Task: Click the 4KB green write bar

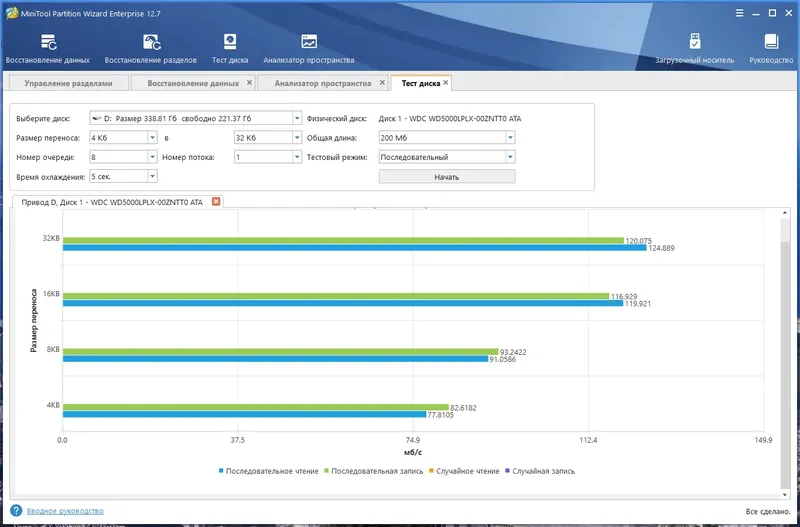Action: [256, 407]
